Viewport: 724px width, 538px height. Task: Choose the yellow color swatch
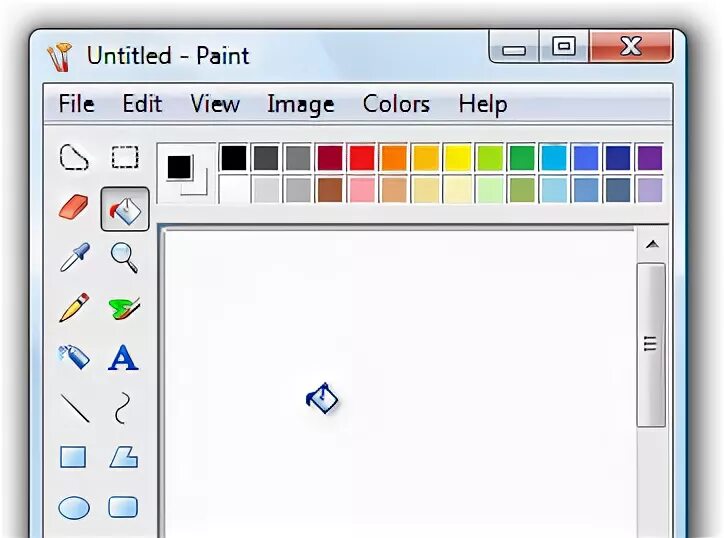(x=458, y=158)
